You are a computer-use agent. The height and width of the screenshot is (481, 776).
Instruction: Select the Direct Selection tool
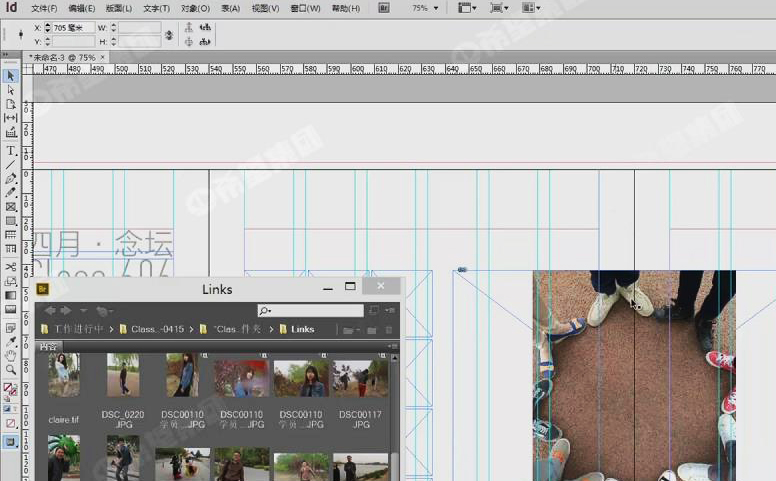pyautogui.click(x=11, y=90)
